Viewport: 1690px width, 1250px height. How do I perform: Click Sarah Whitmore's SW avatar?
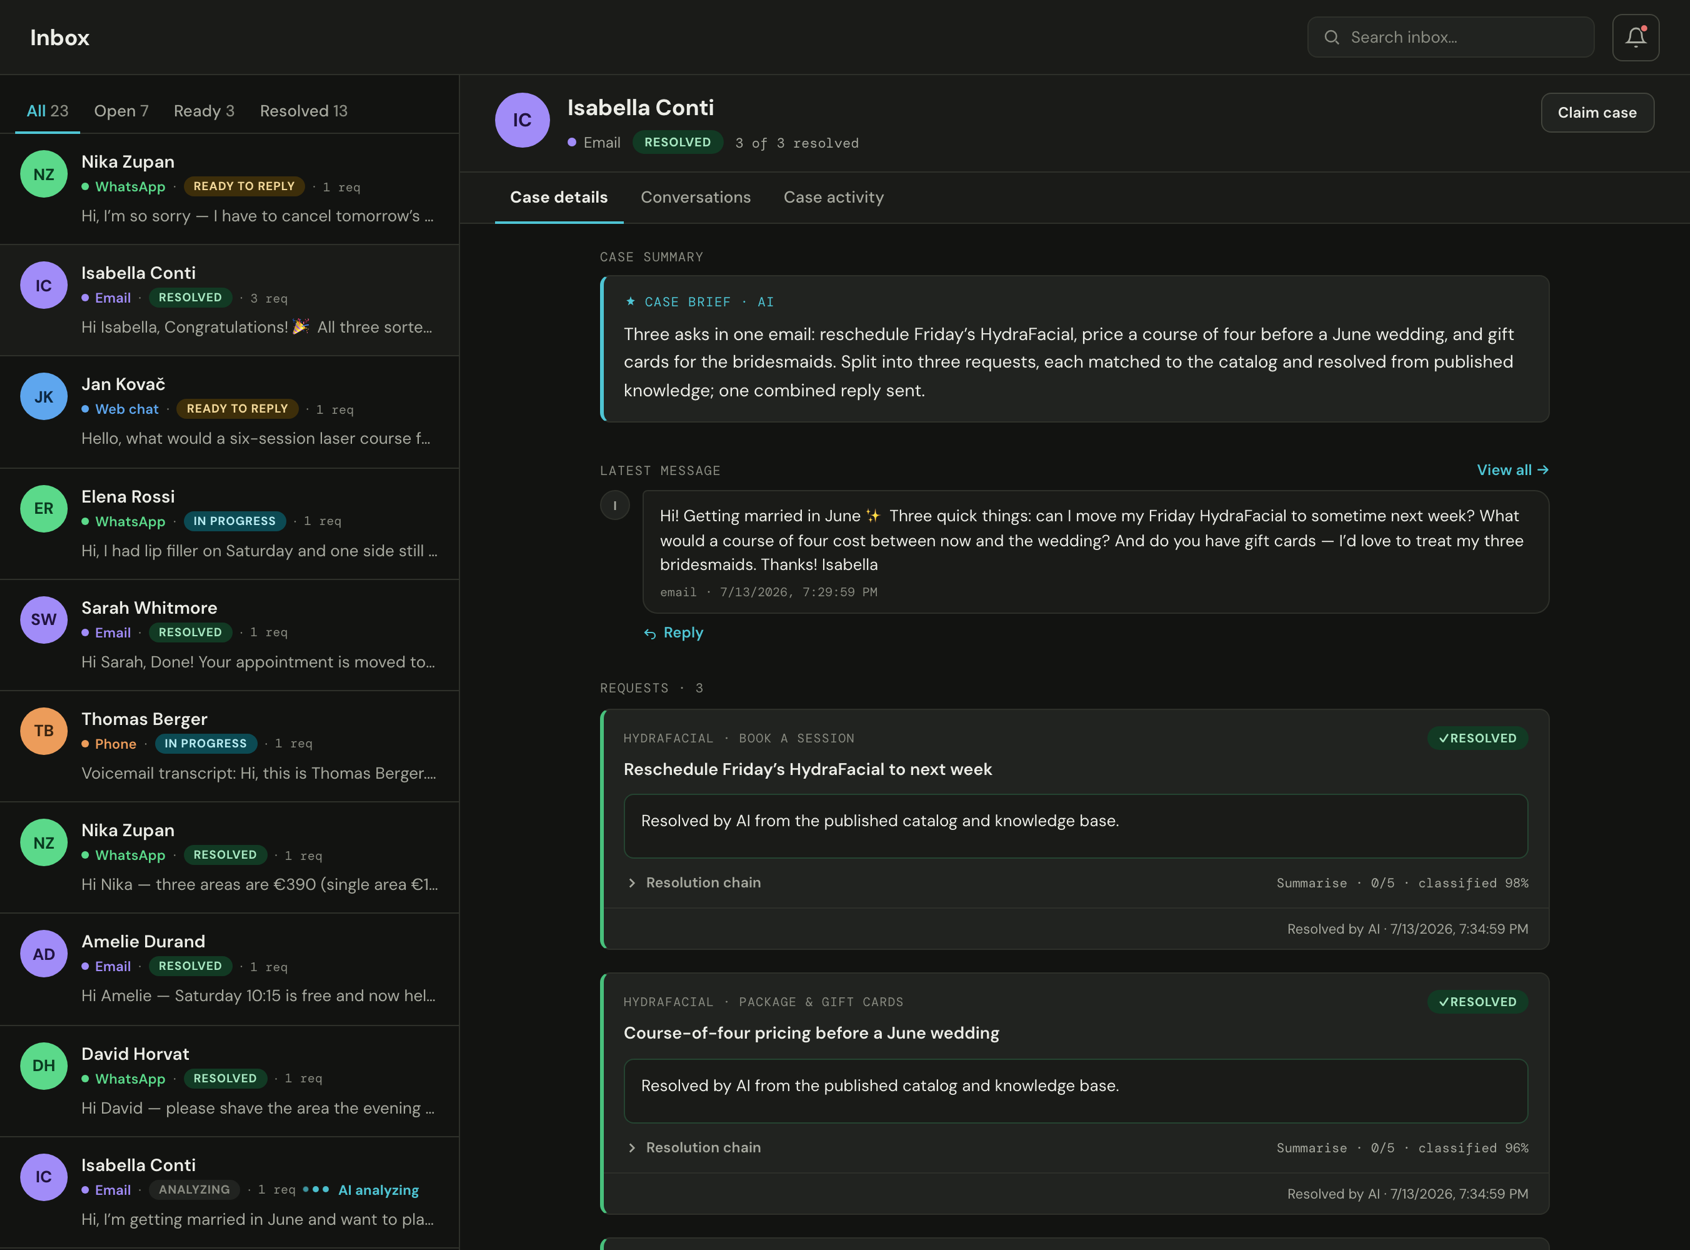tap(43, 620)
